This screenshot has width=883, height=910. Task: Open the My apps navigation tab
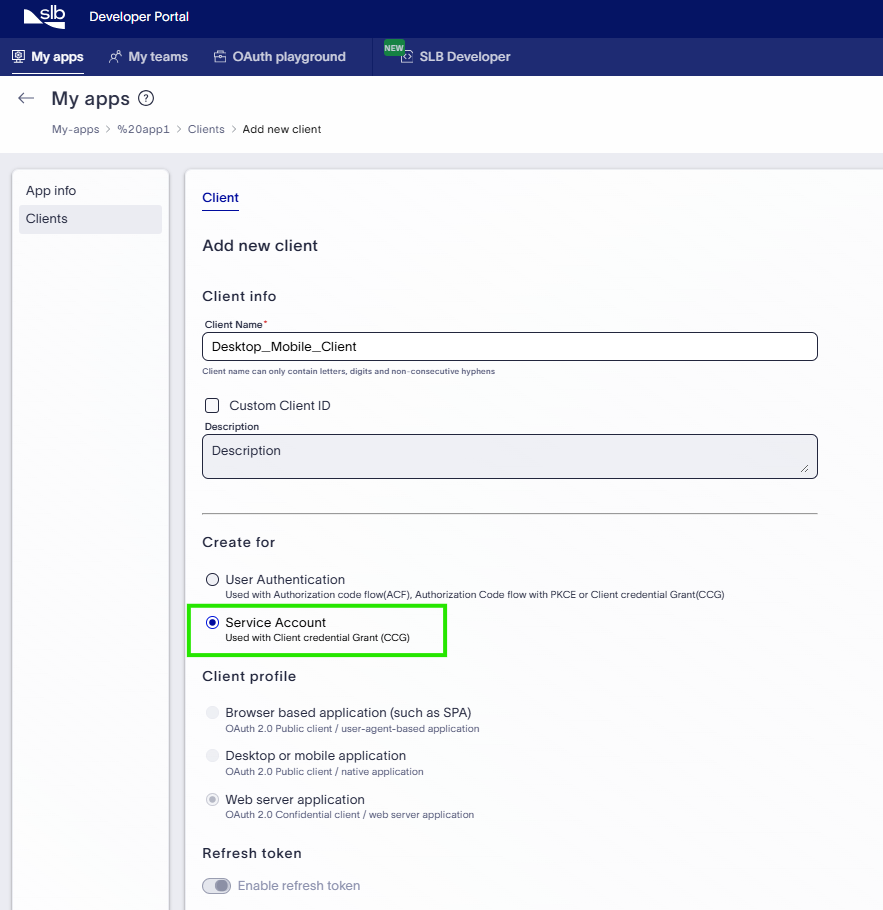48,57
